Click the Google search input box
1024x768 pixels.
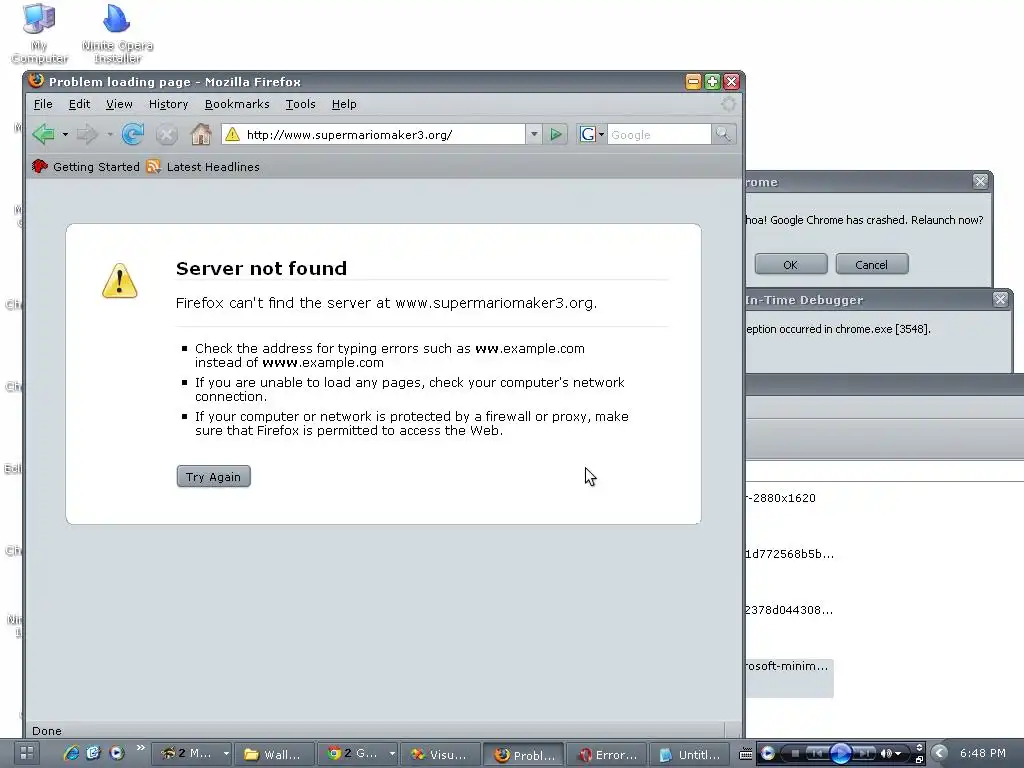tap(659, 135)
